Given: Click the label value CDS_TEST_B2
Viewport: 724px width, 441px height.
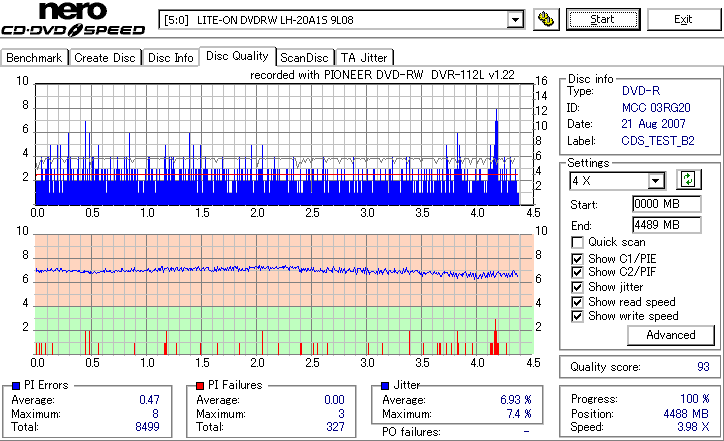Looking at the screenshot, I should click(658, 141).
